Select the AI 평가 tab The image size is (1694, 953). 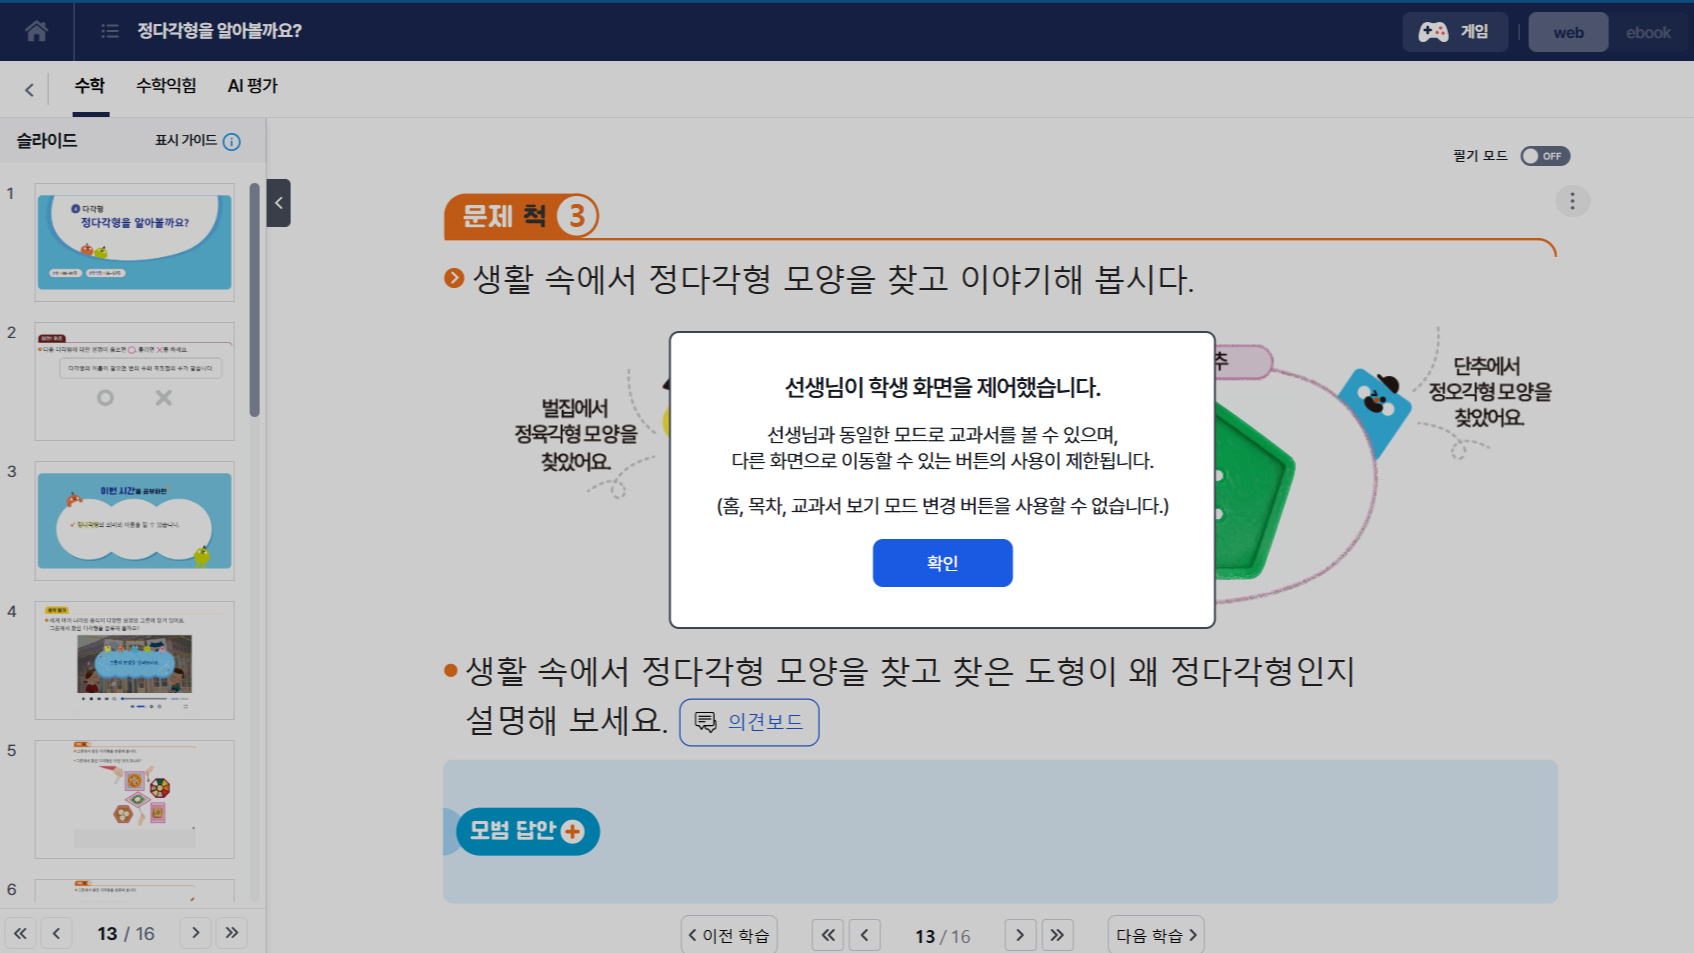pyautogui.click(x=252, y=86)
